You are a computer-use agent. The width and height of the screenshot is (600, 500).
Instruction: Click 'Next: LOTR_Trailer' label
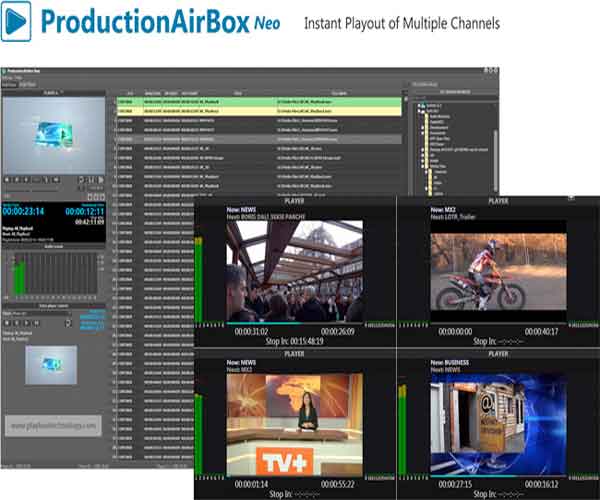click(453, 217)
